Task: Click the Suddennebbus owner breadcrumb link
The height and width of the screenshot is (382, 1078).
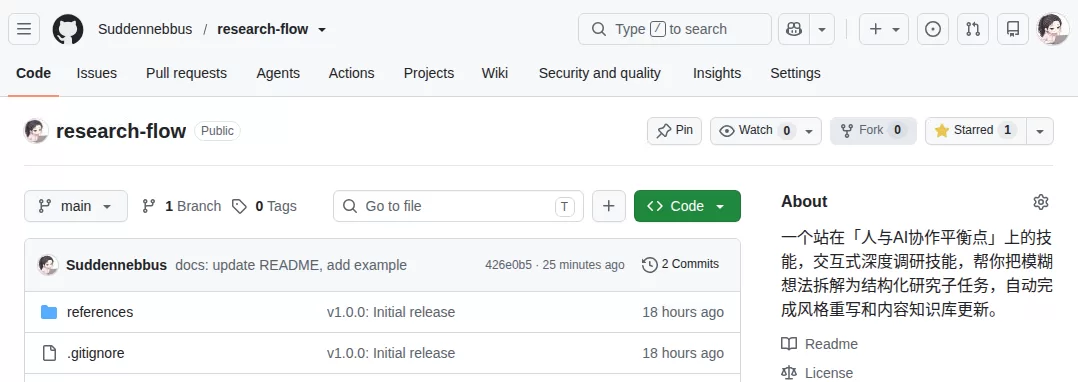Action: click(x=145, y=29)
